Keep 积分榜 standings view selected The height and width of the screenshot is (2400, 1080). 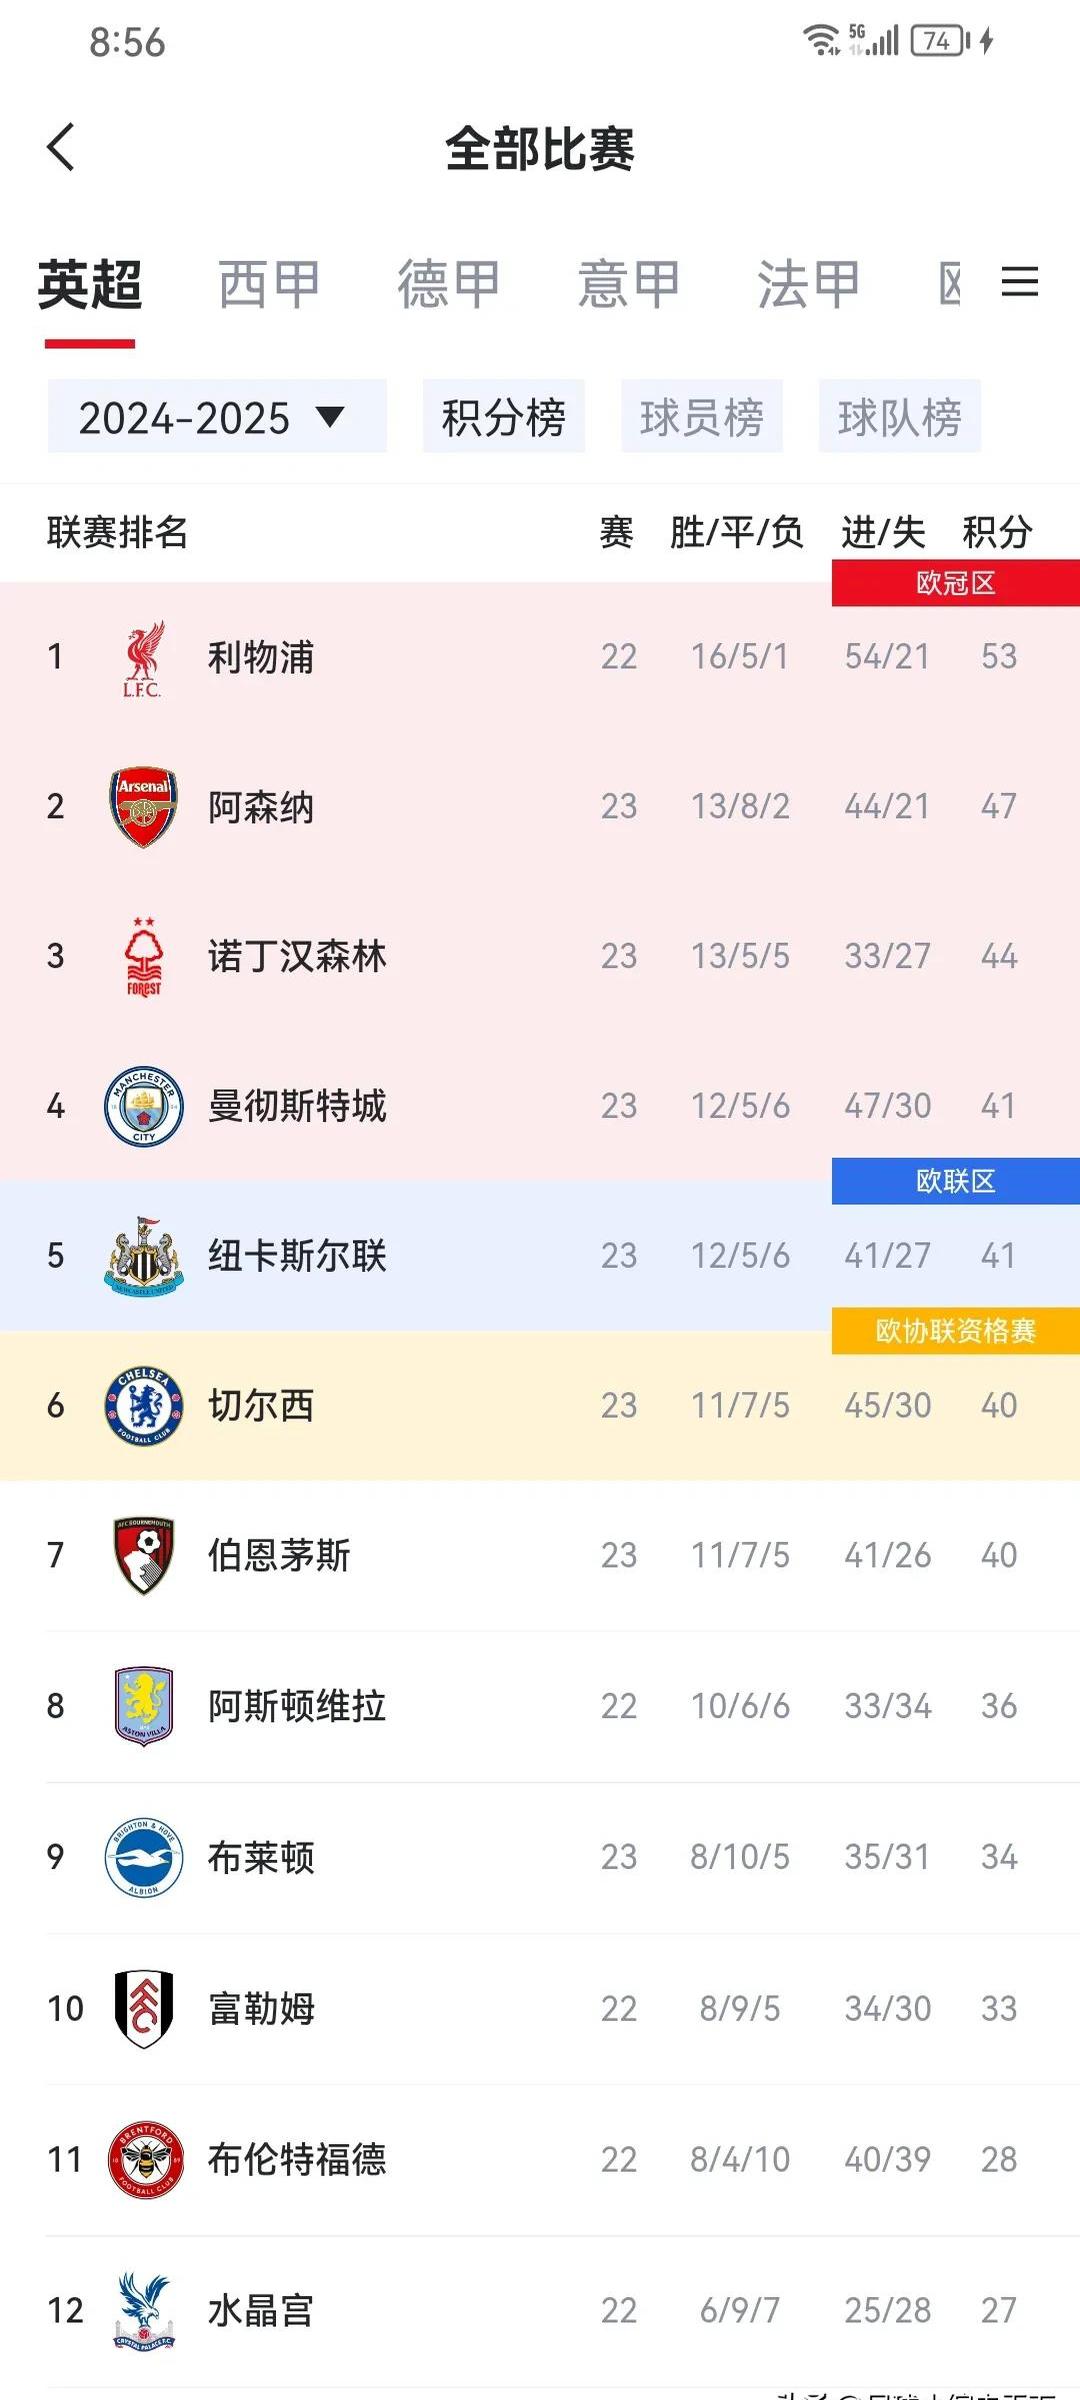503,418
